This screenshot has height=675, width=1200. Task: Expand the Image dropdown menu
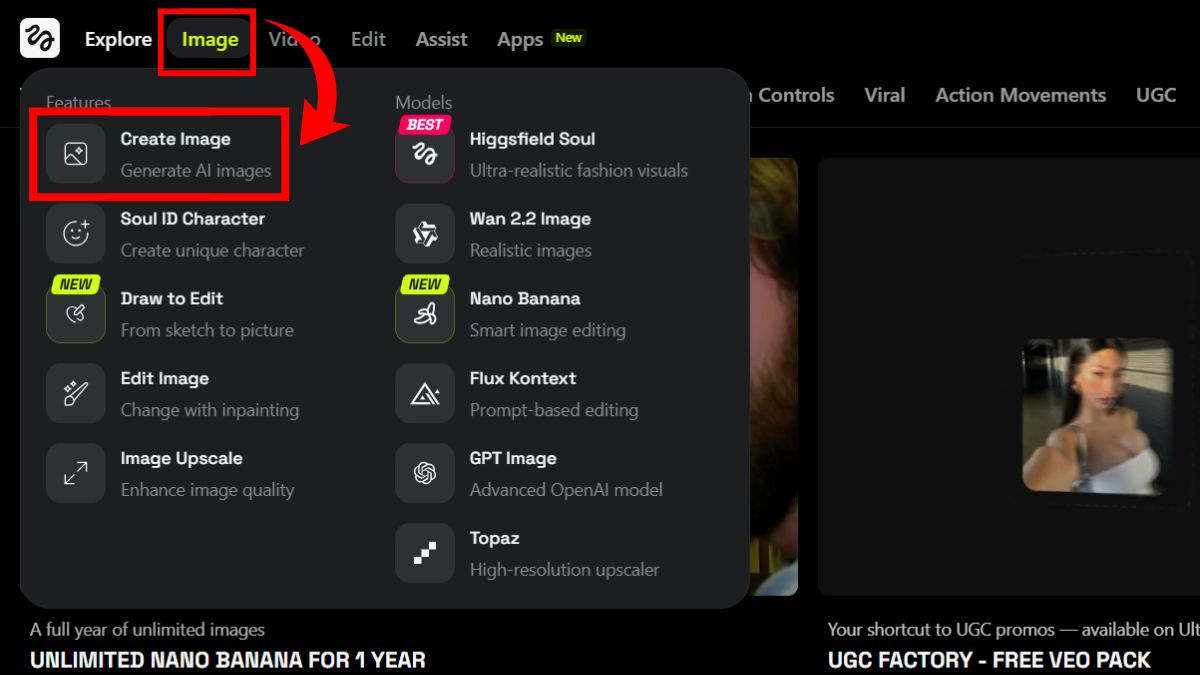coord(210,40)
